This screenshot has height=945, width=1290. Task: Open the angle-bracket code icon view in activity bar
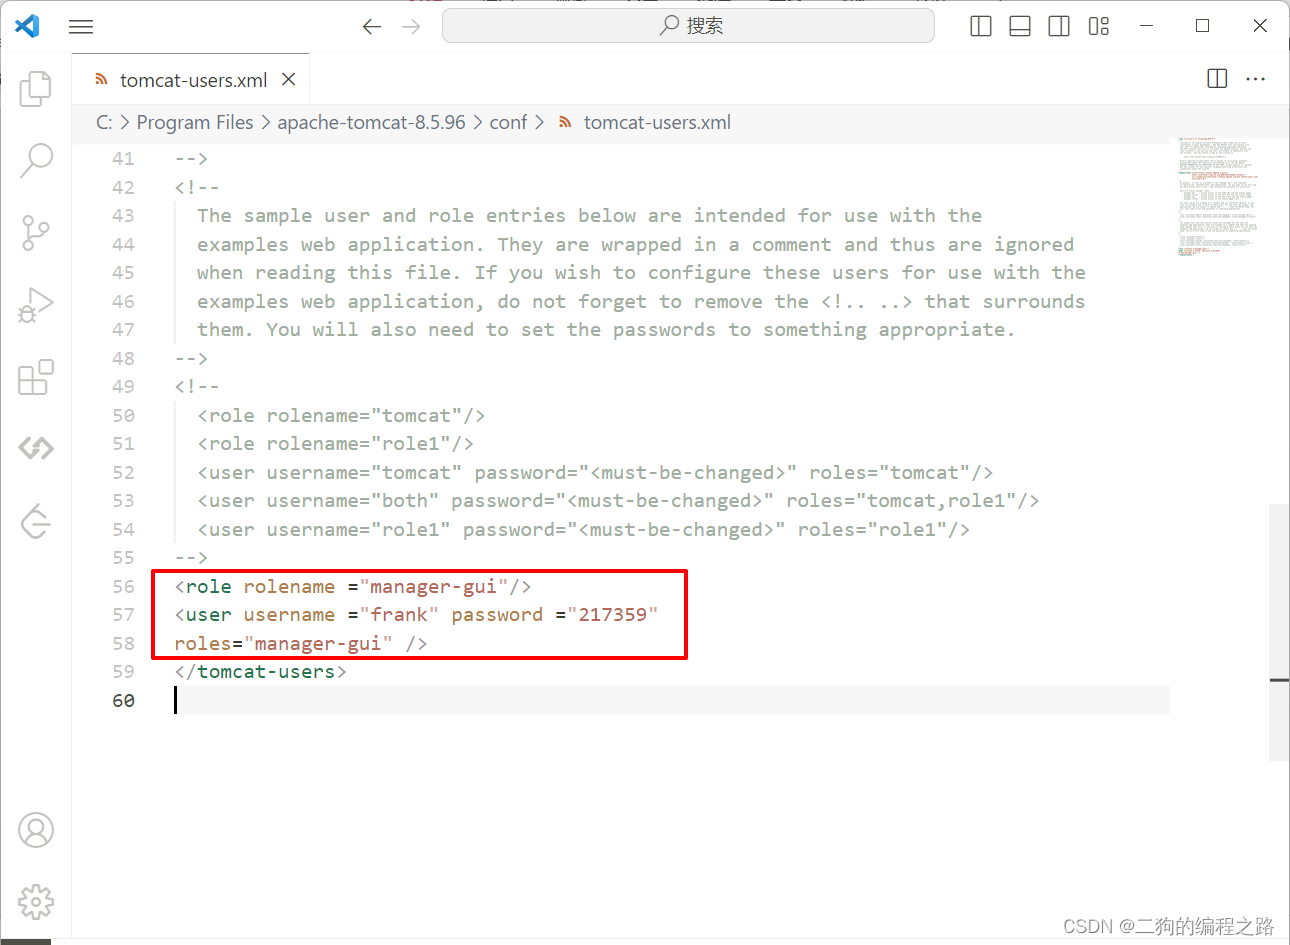click(x=36, y=448)
